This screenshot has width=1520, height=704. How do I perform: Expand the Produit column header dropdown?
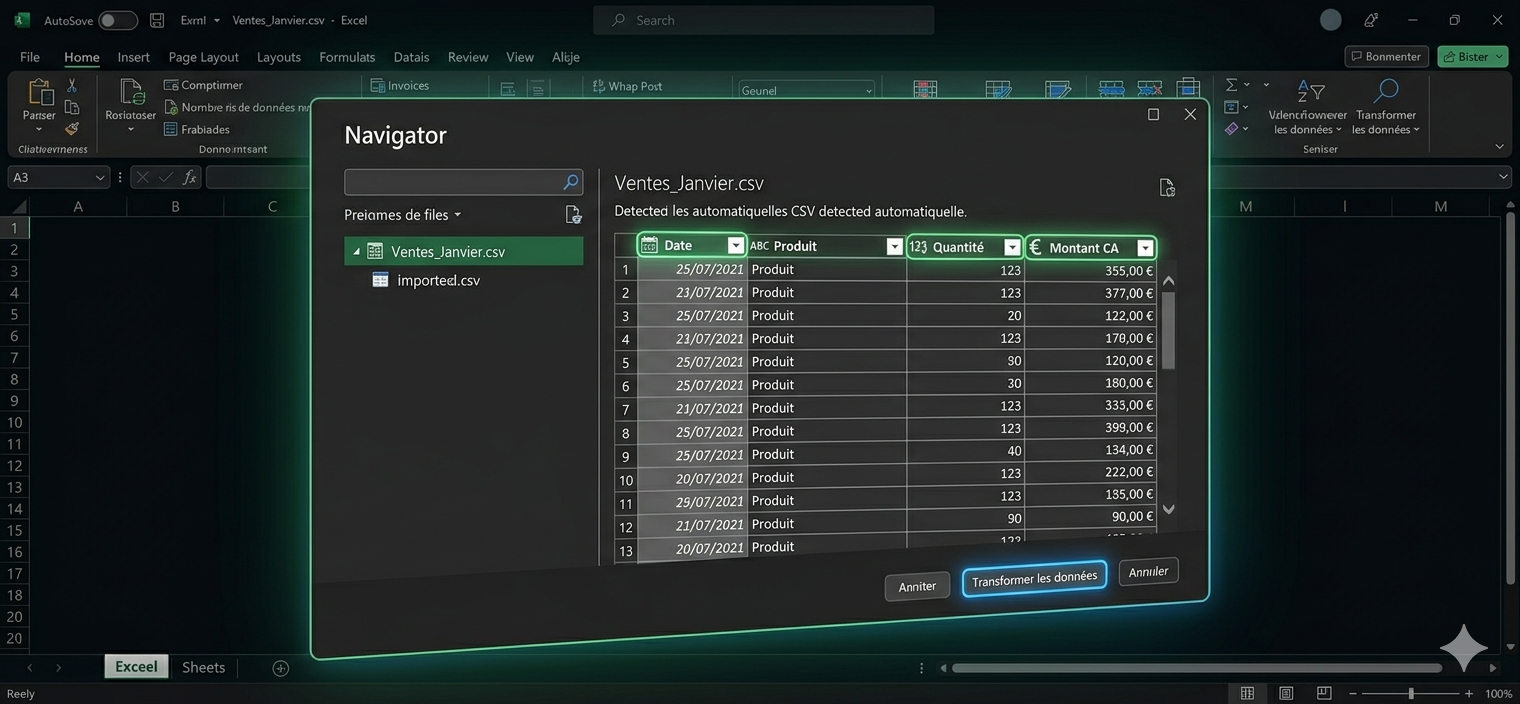pyautogui.click(x=893, y=246)
